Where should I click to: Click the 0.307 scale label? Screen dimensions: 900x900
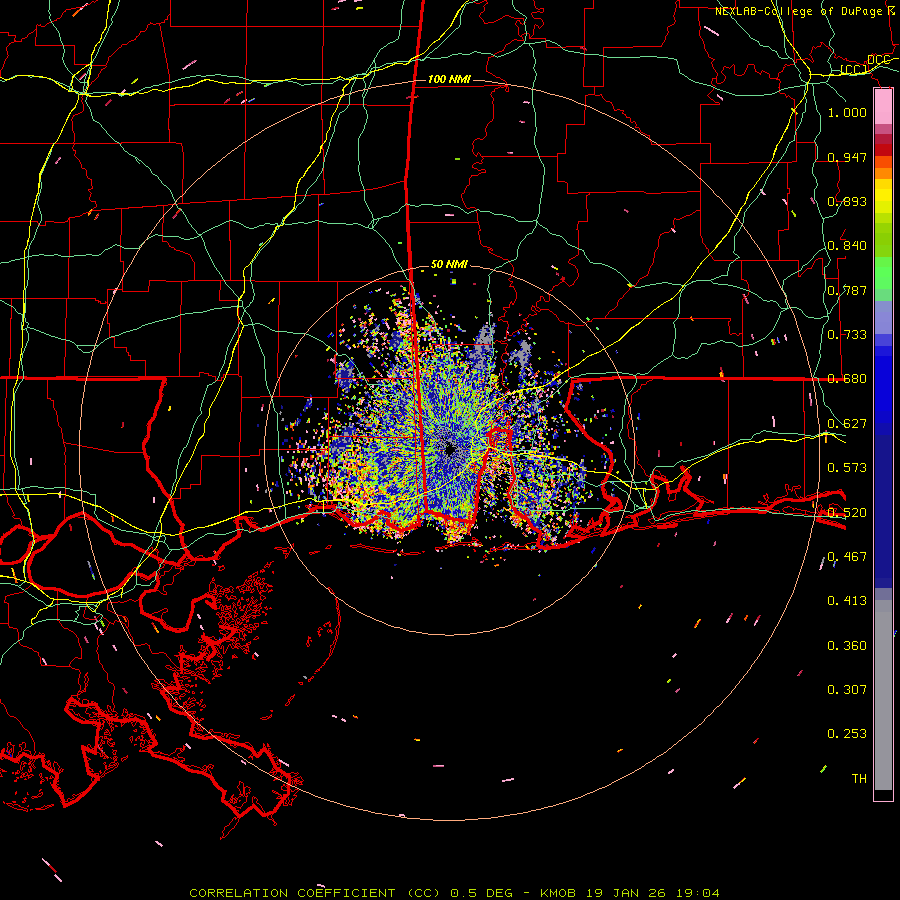pyautogui.click(x=847, y=690)
